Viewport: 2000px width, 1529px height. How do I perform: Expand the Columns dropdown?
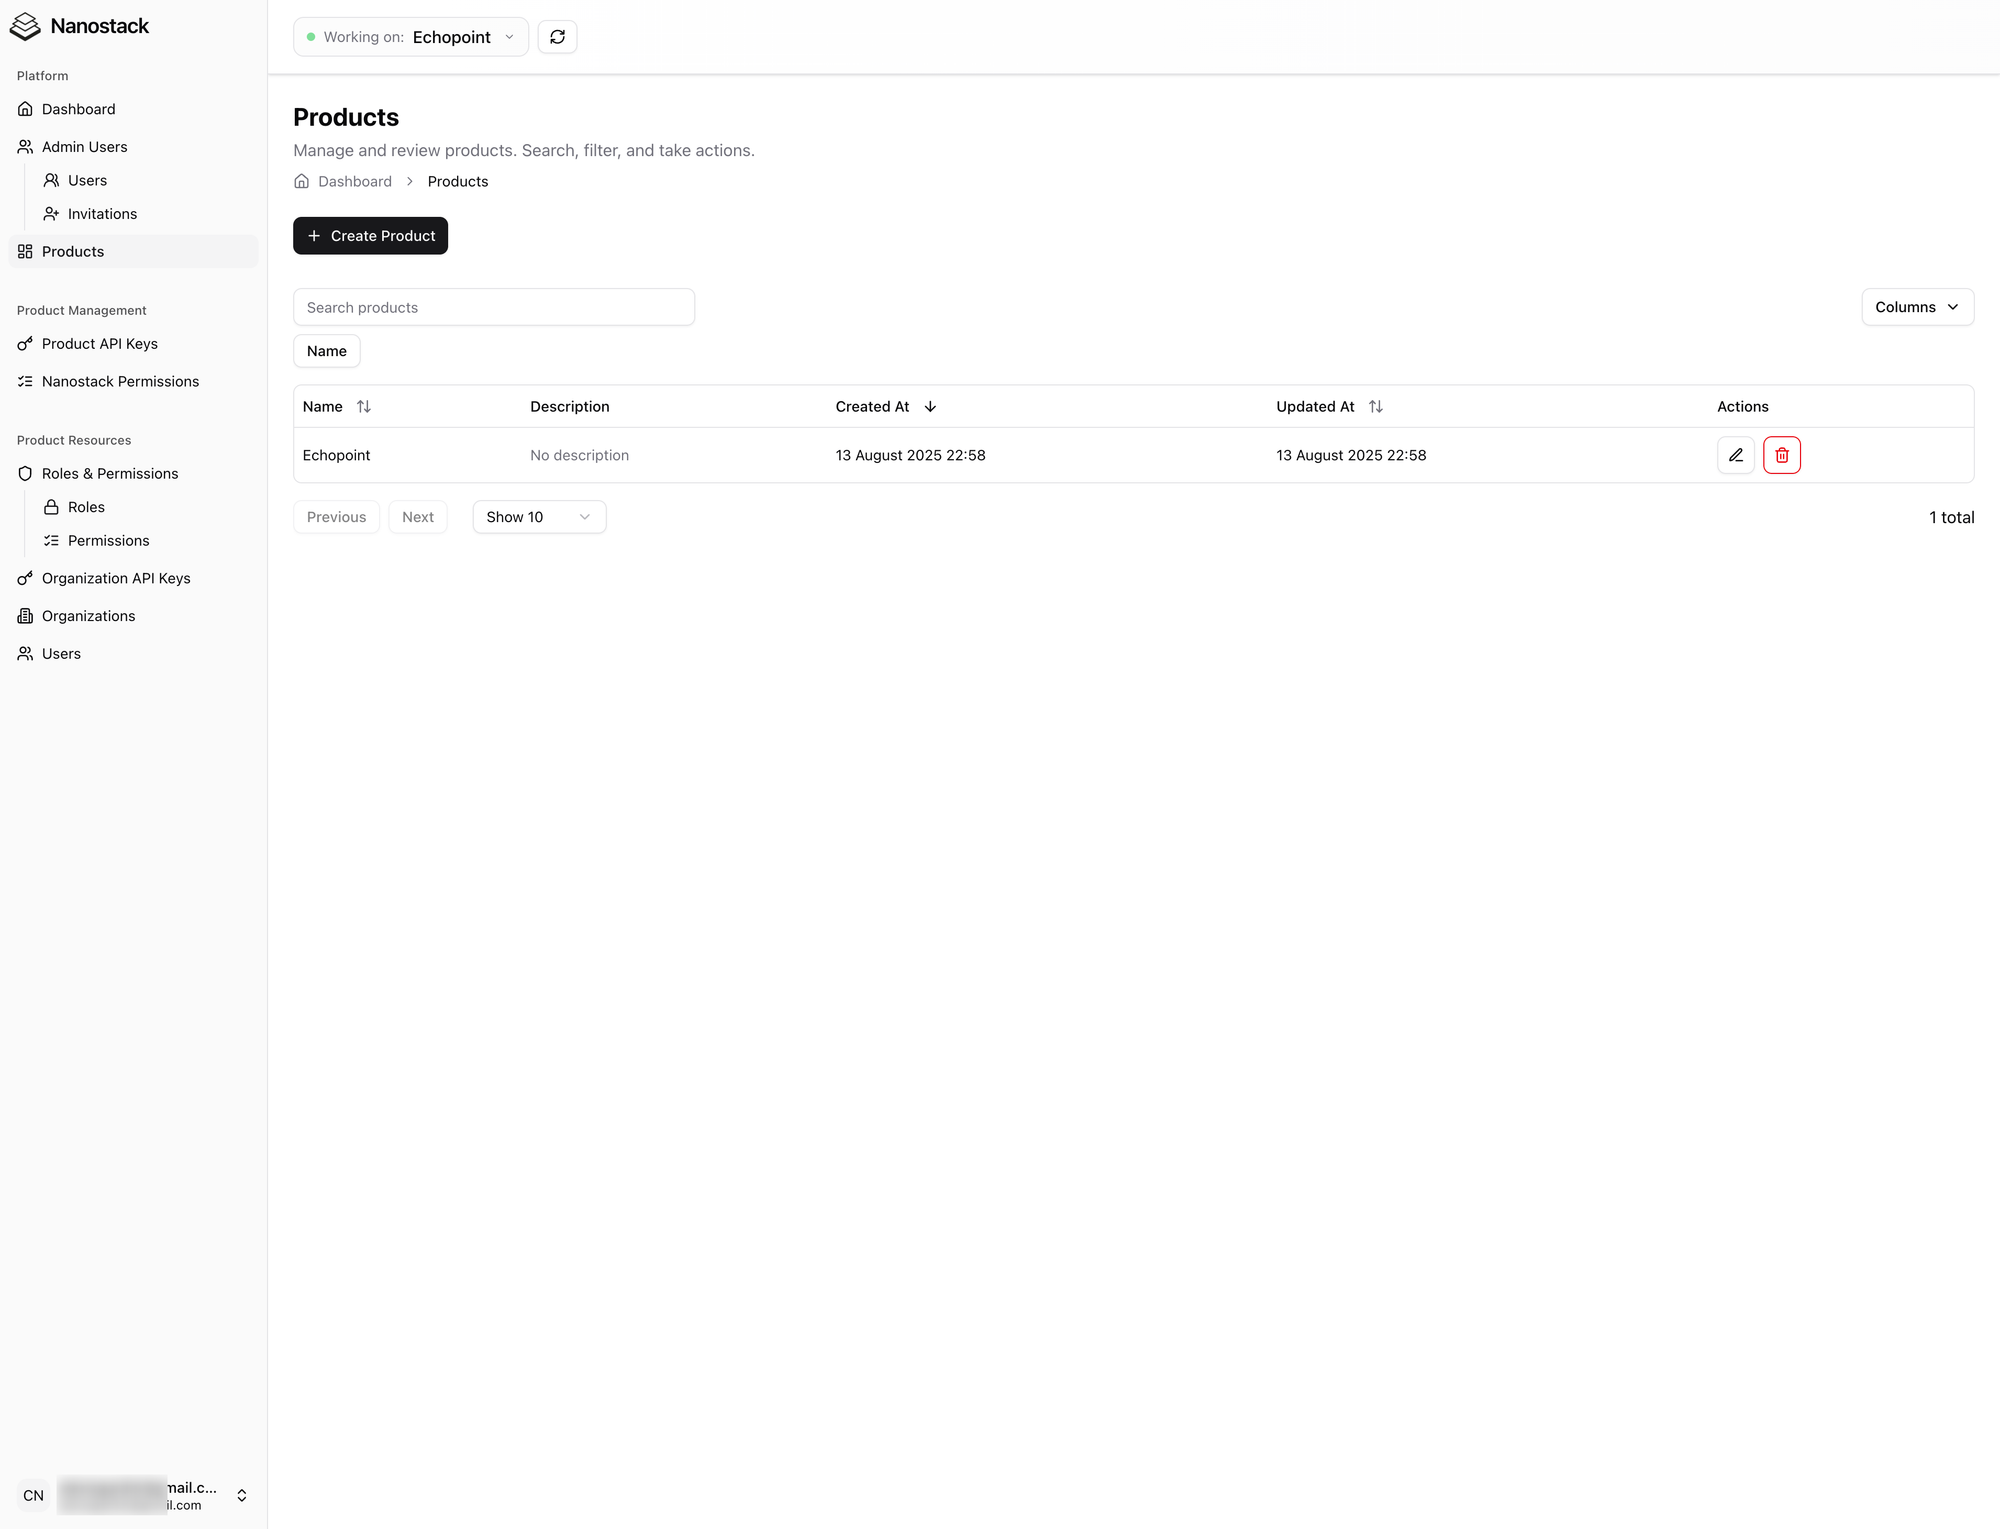coord(1916,307)
